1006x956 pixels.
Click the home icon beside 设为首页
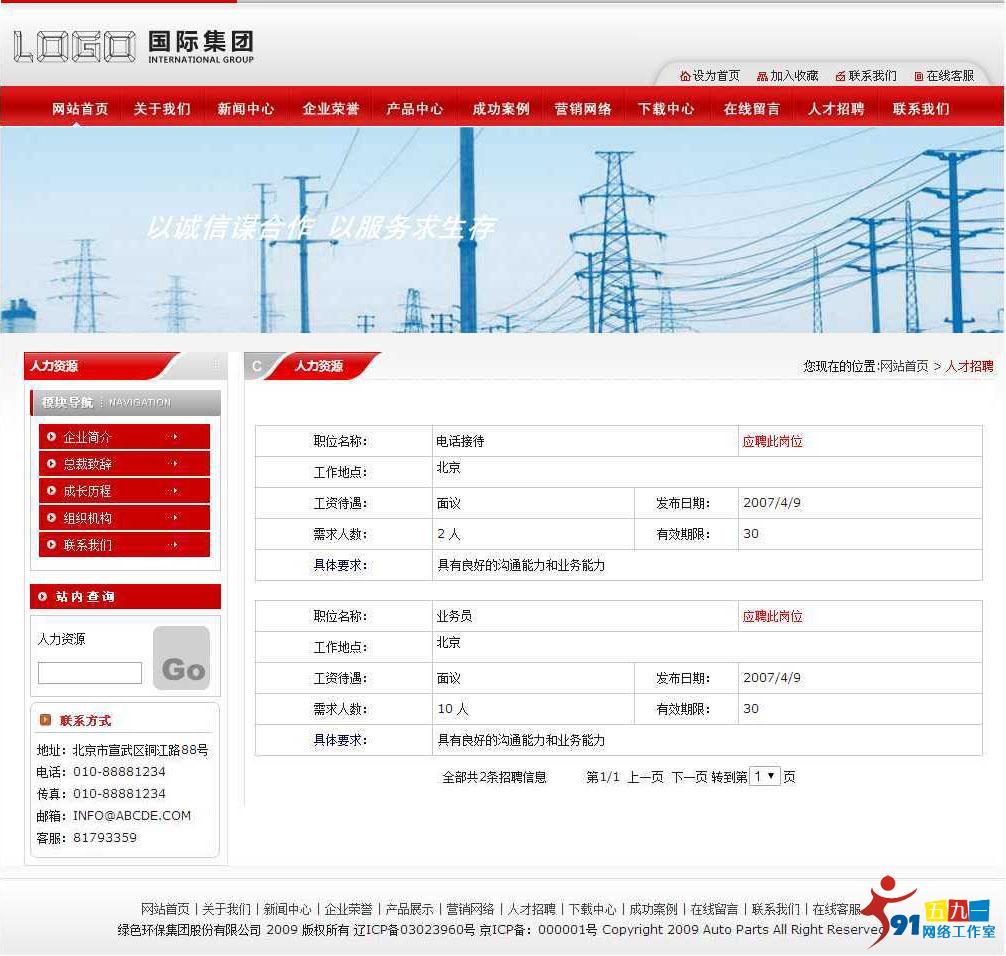(685, 76)
